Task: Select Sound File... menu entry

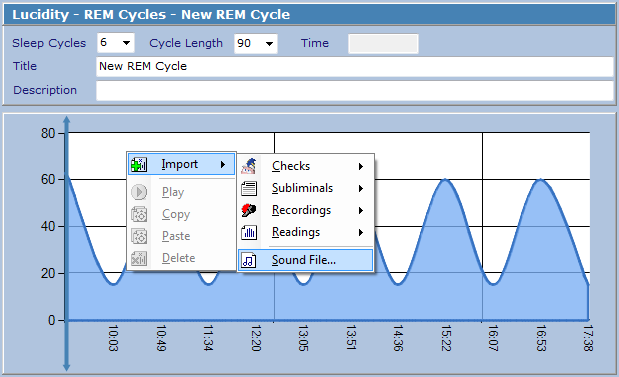Action: 306,260
